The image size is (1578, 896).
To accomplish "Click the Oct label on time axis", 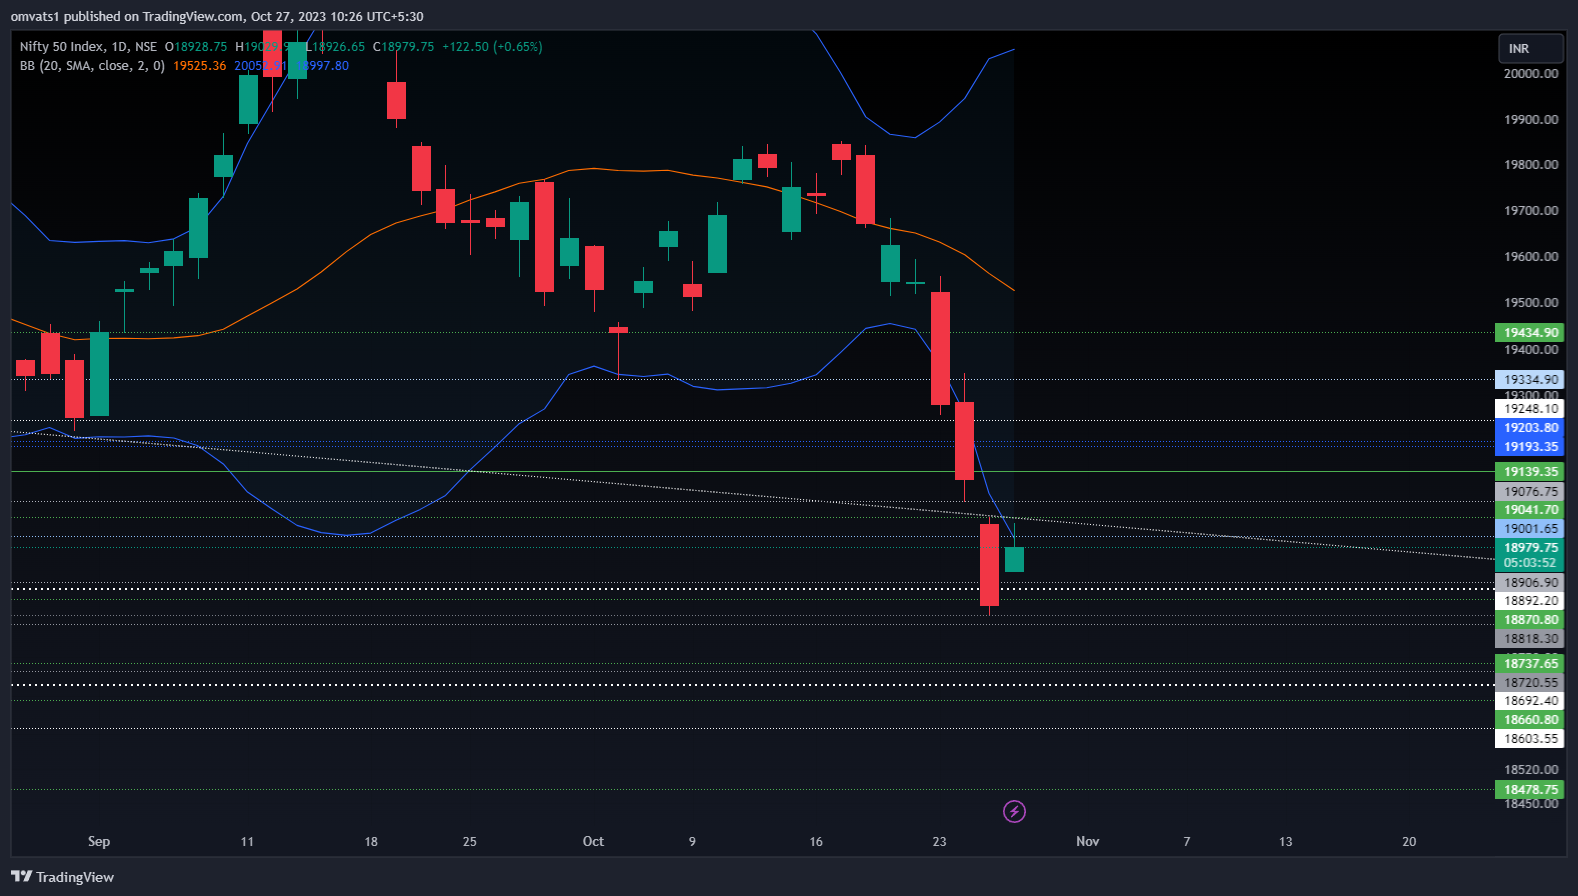I will pos(593,841).
